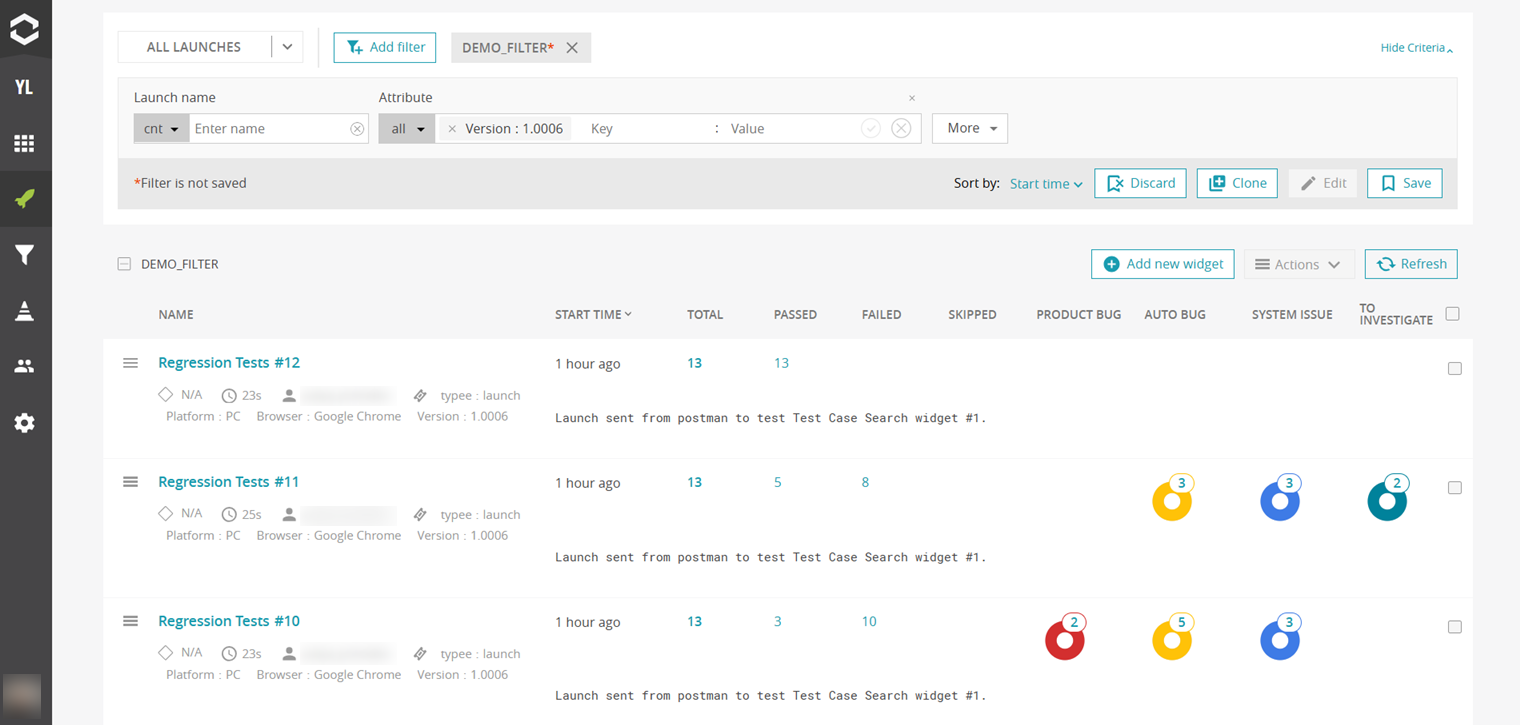Click the Add filter button
The height and width of the screenshot is (725, 1520).
[385, 47]
